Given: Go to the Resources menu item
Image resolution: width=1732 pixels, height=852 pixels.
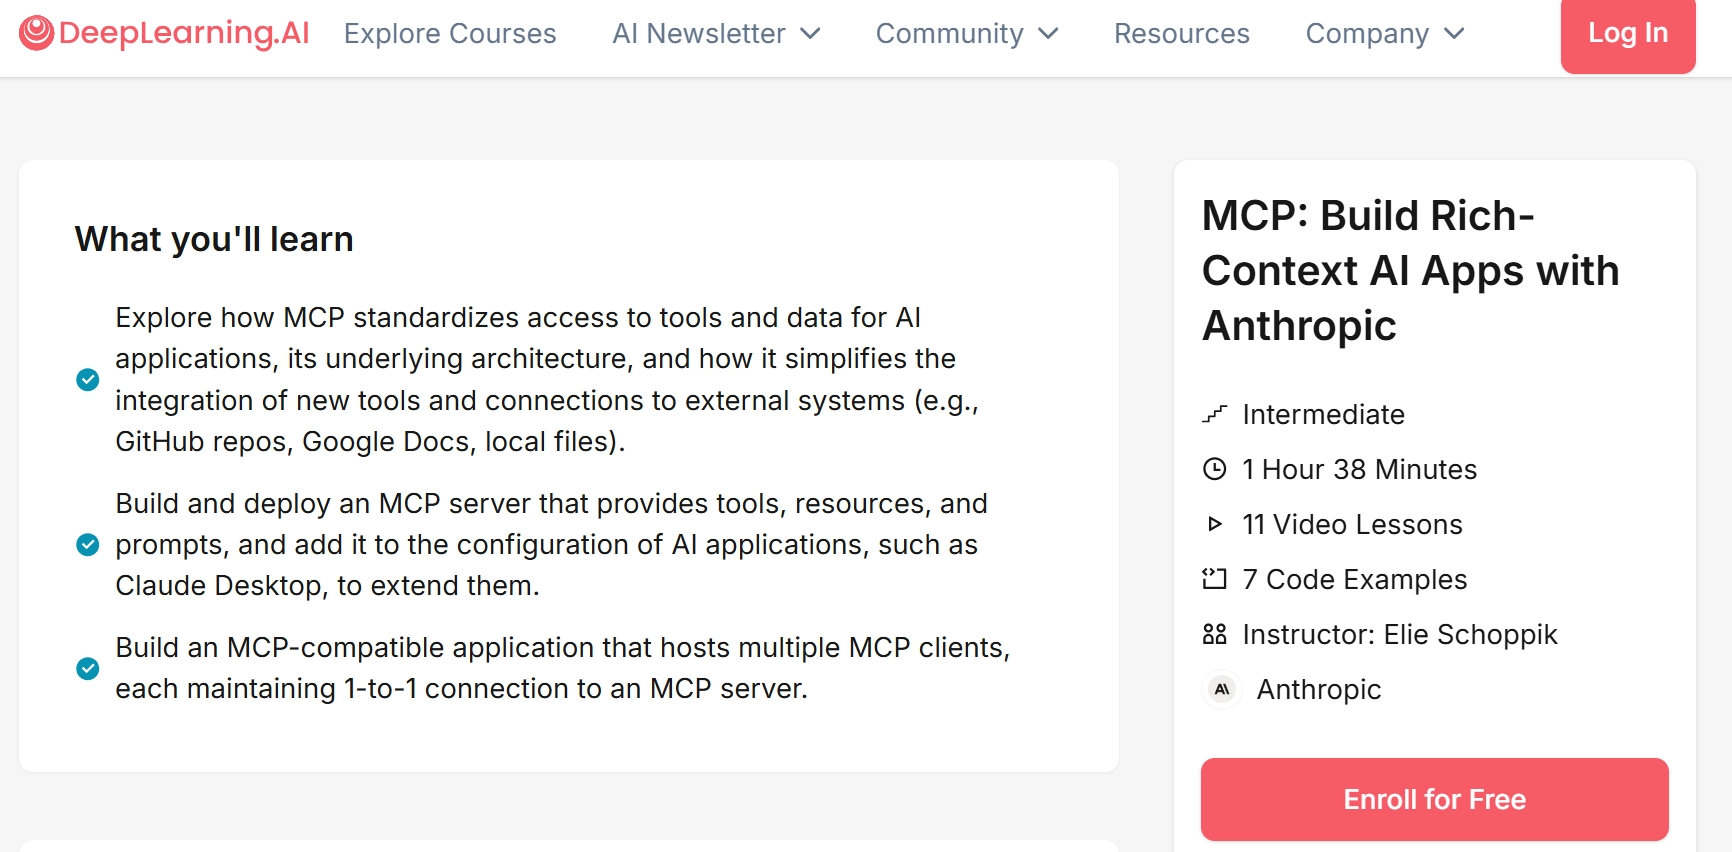Looking at the screenshot, I should [x=1181, y=34].
